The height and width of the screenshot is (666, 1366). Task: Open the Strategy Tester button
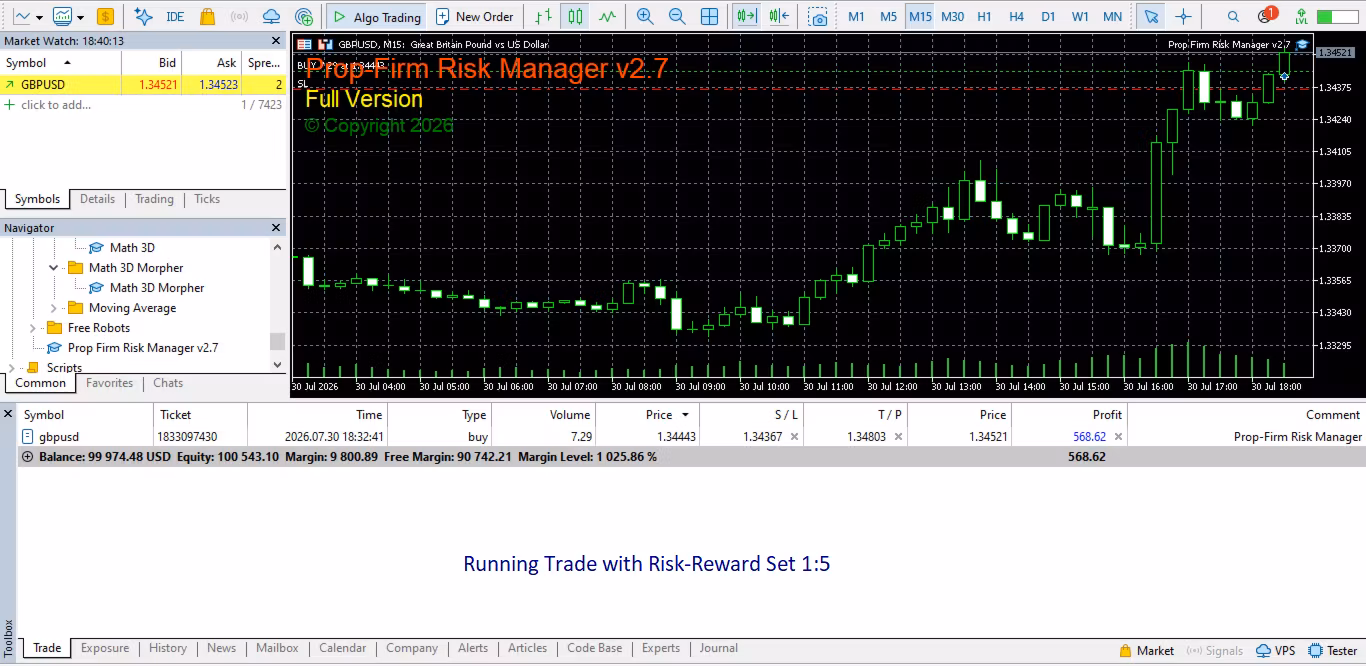click(1333, 650)
